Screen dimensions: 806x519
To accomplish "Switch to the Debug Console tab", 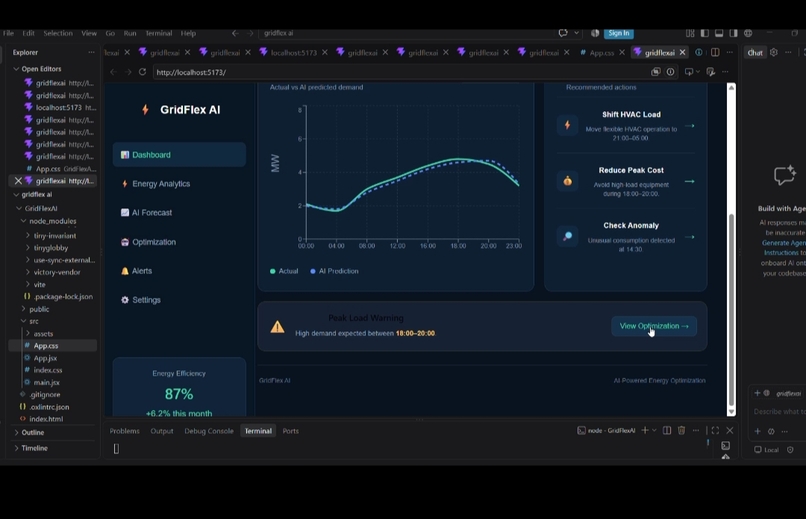I will (209, 431).
